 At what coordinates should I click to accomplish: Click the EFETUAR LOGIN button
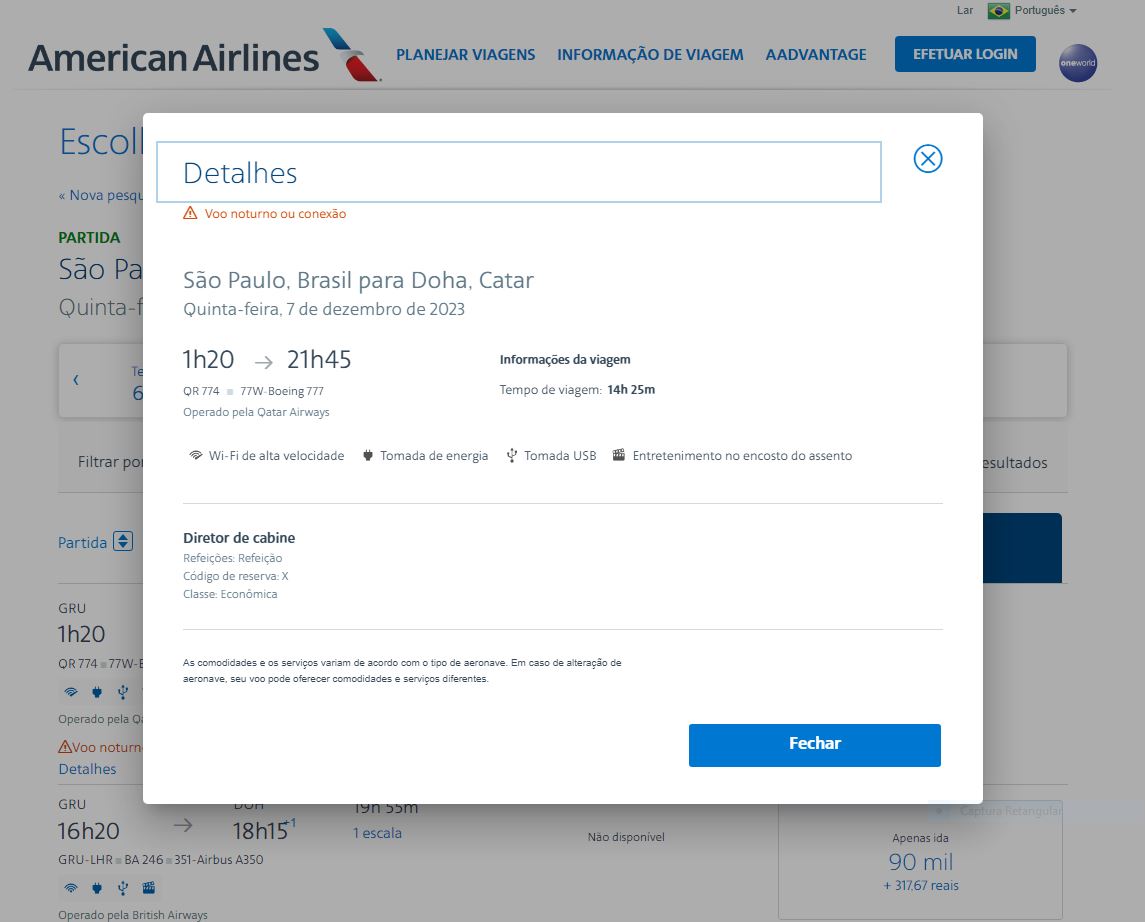click(964, 54)
